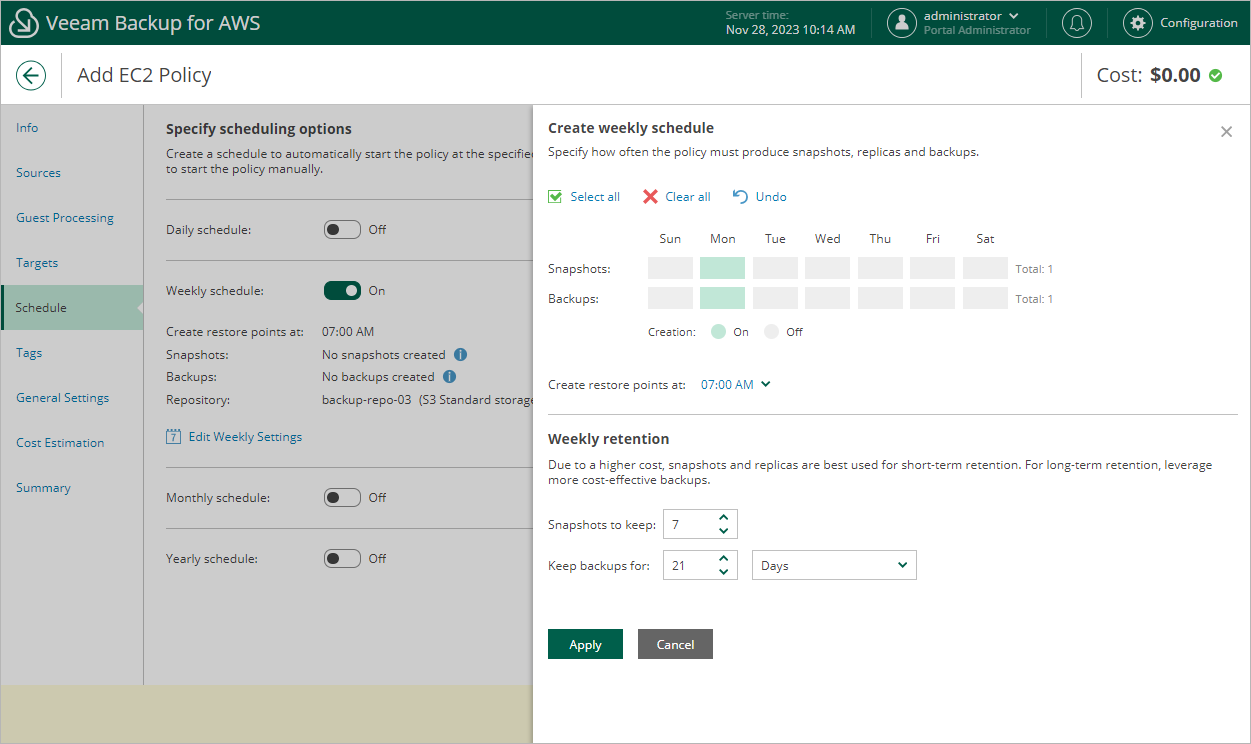Open the 07:00 AM restore point time dropdown
Viewport: 1251px width, 744px height.
coord(736,385)
